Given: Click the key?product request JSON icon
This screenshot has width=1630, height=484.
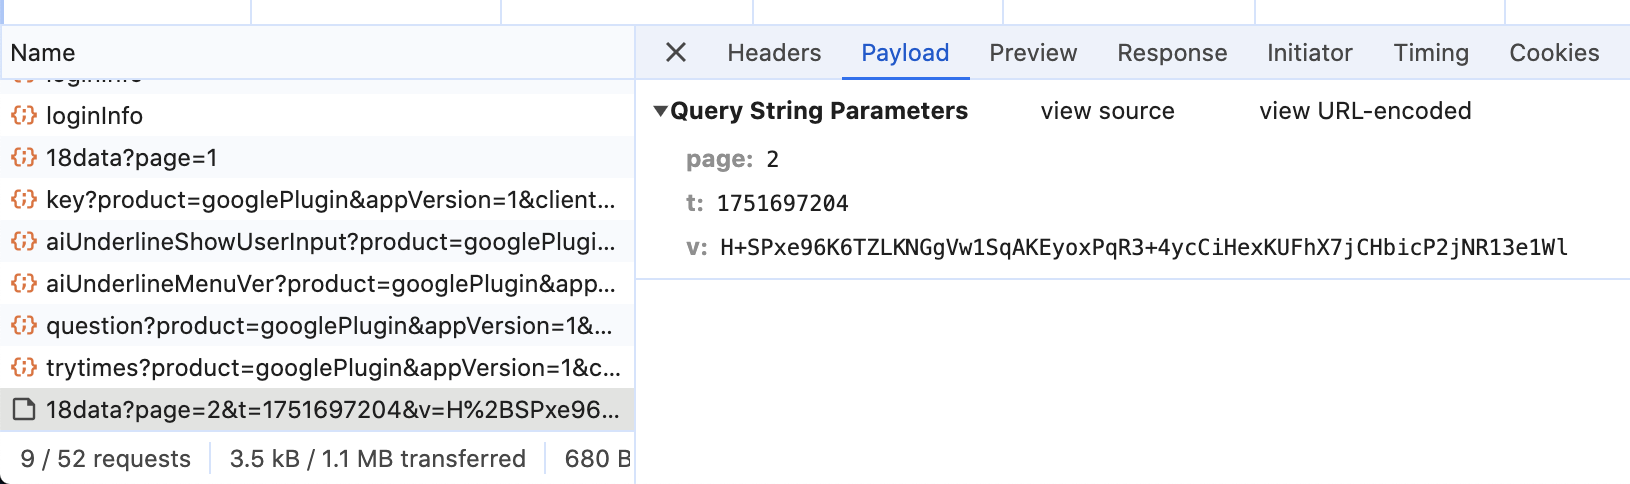Looking at the screenshot, I should click(24, 200).
